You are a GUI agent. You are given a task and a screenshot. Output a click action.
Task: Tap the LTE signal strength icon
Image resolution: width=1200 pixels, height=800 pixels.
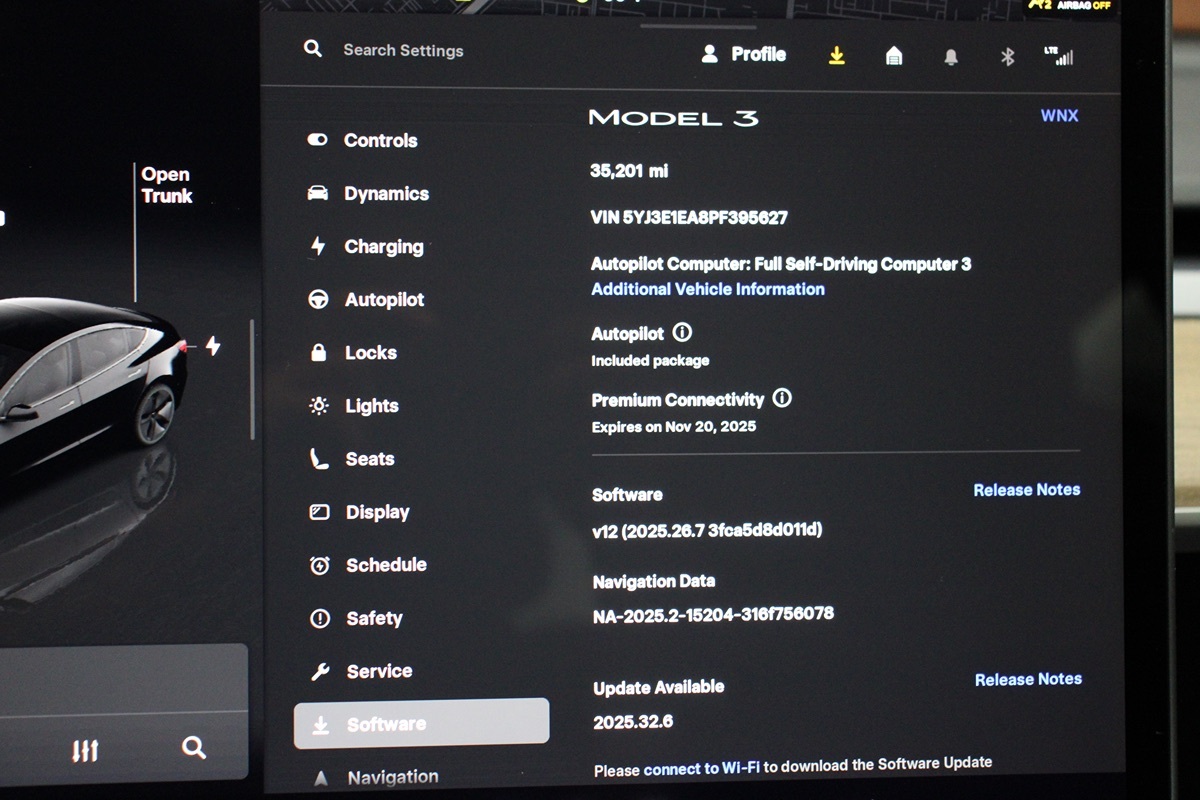tap(1058, 56)
